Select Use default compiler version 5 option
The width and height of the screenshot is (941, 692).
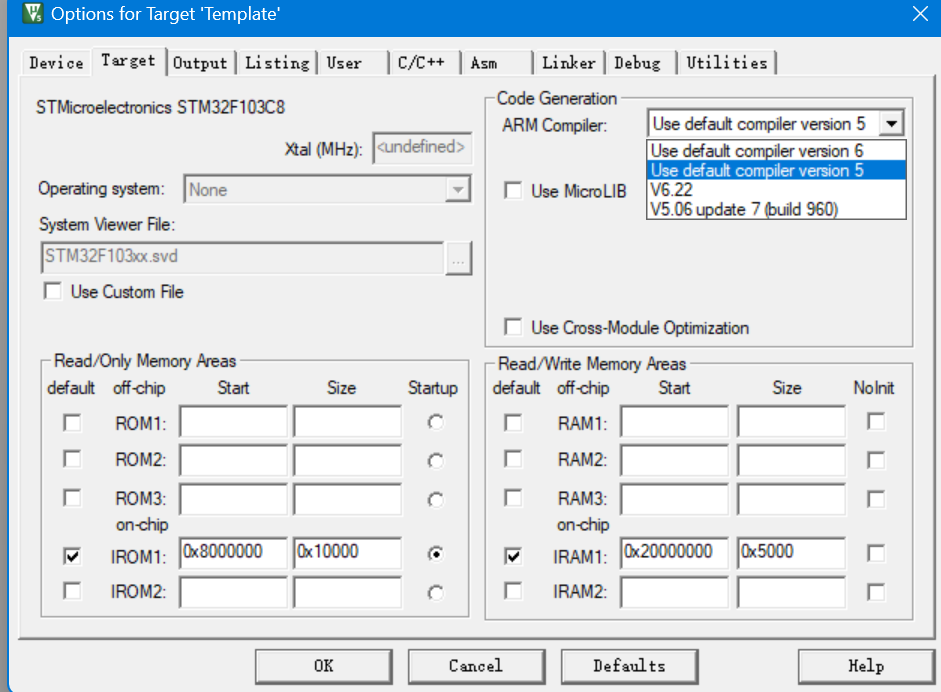[x=776, y=170]
